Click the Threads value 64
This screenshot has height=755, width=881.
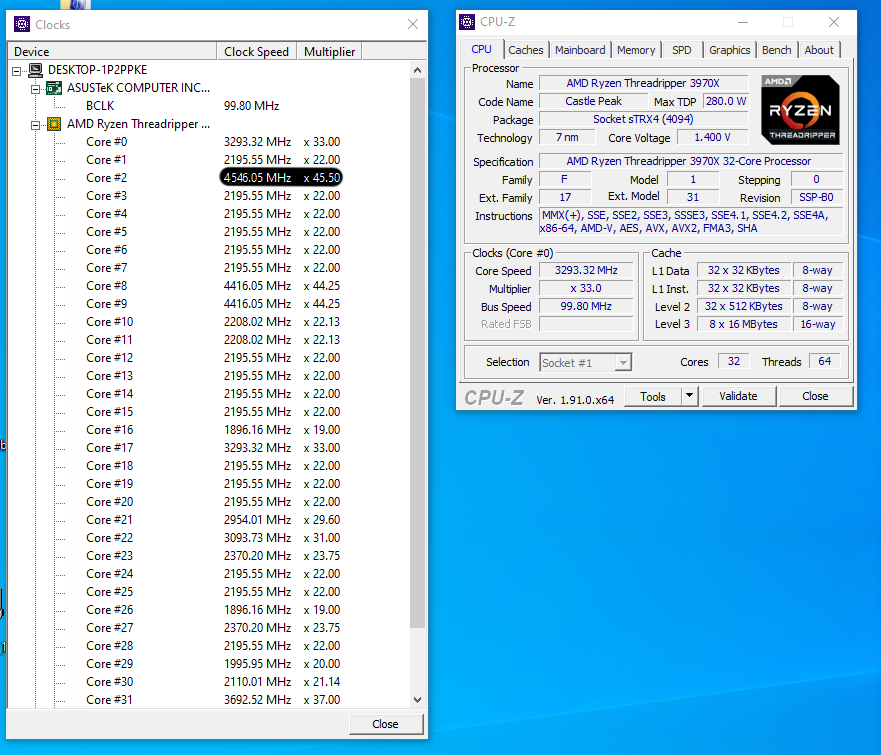pyautogui.click(x=824, y=361)
